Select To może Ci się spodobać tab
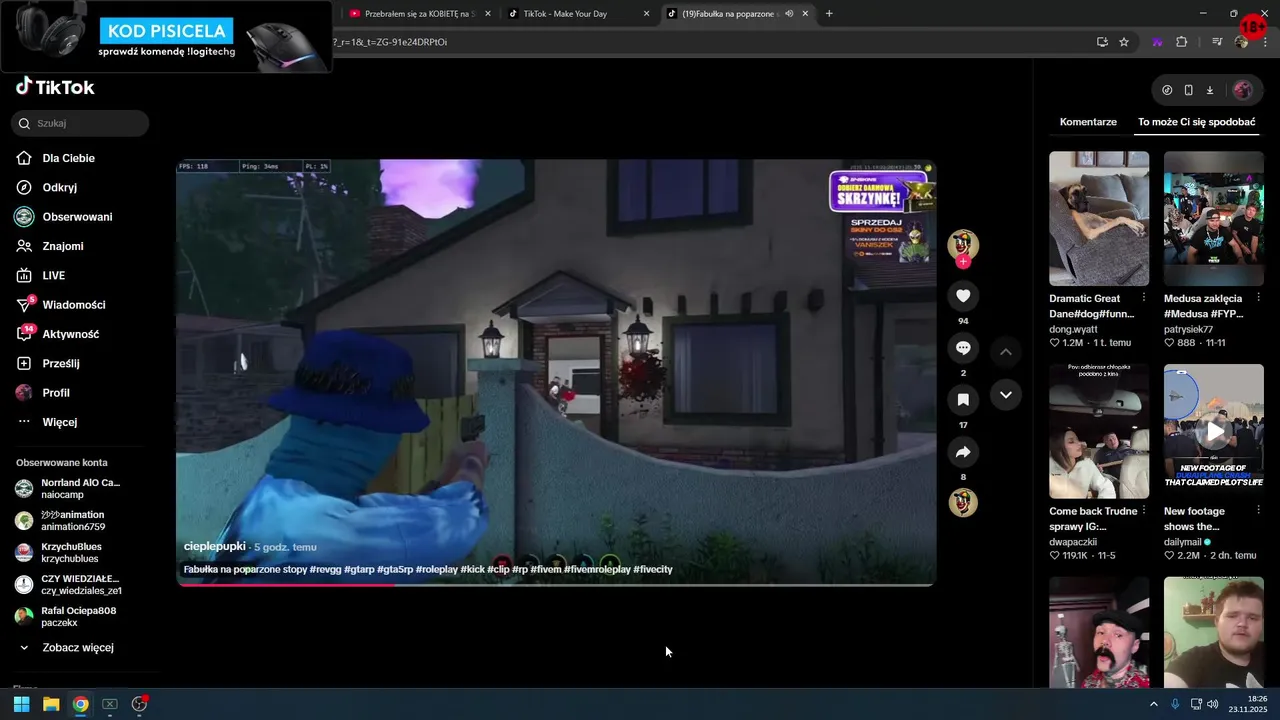 1196,122
